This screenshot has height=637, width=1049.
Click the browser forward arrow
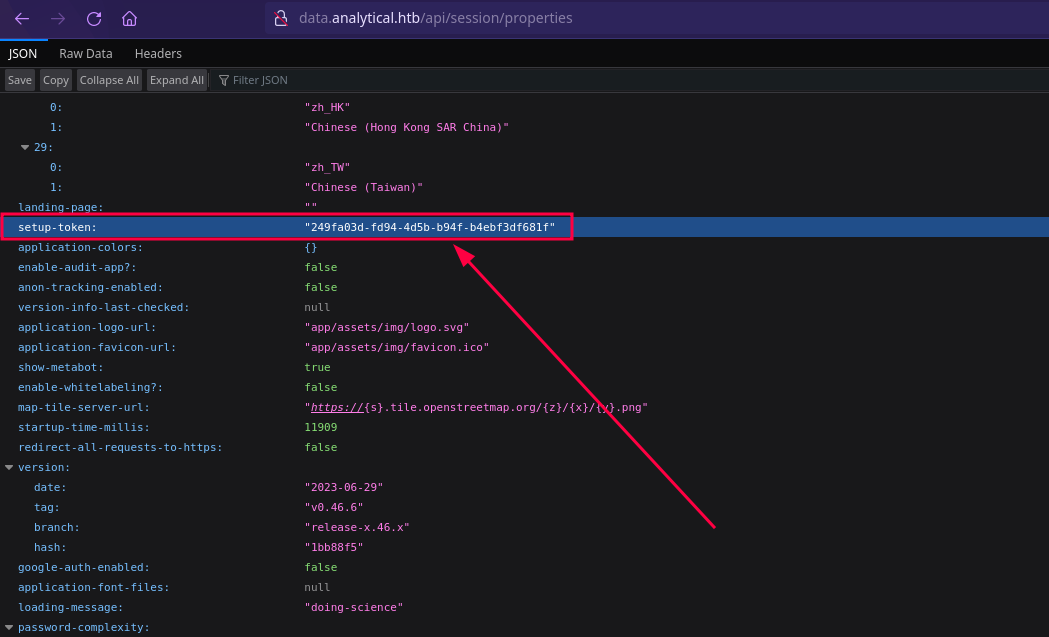point(58,18)
